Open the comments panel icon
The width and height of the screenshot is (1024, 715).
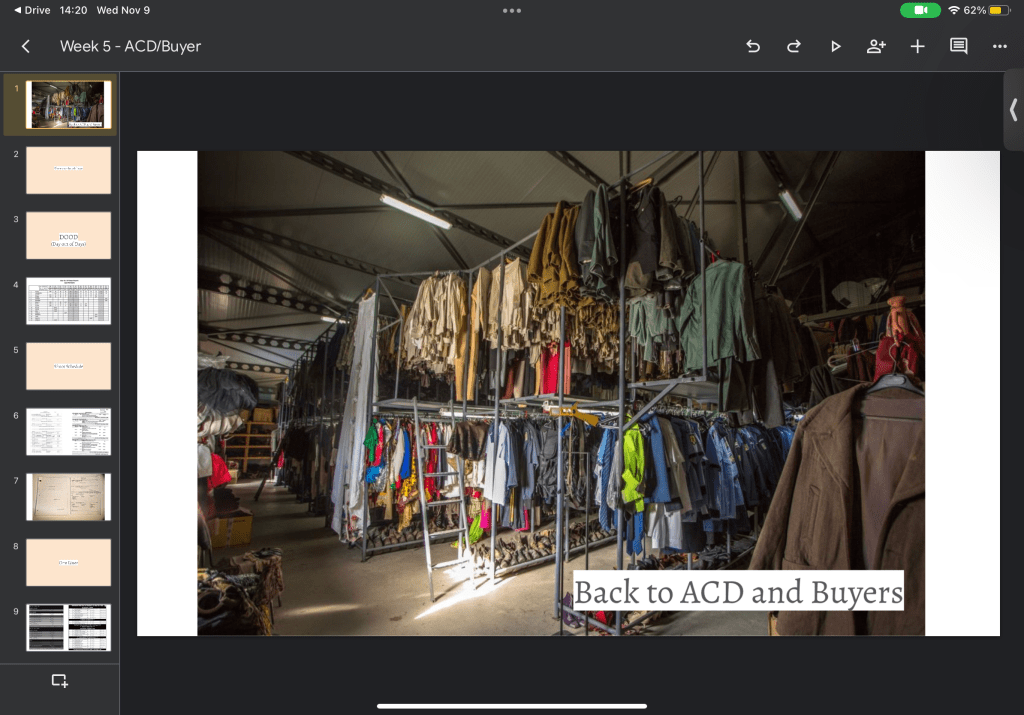pos(958,46)
